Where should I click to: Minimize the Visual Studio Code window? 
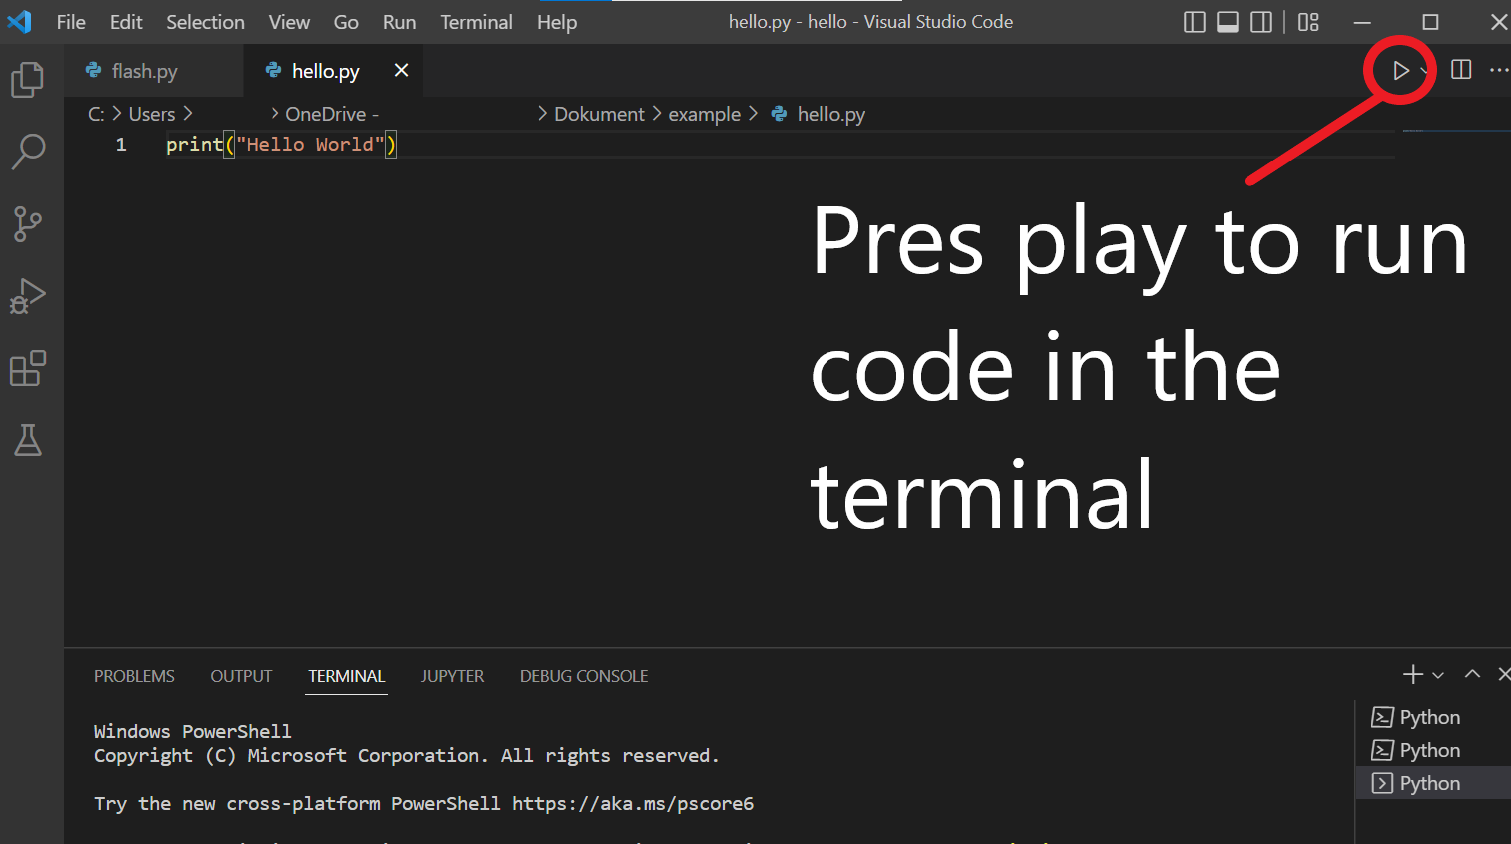(x=1362, y=22)
